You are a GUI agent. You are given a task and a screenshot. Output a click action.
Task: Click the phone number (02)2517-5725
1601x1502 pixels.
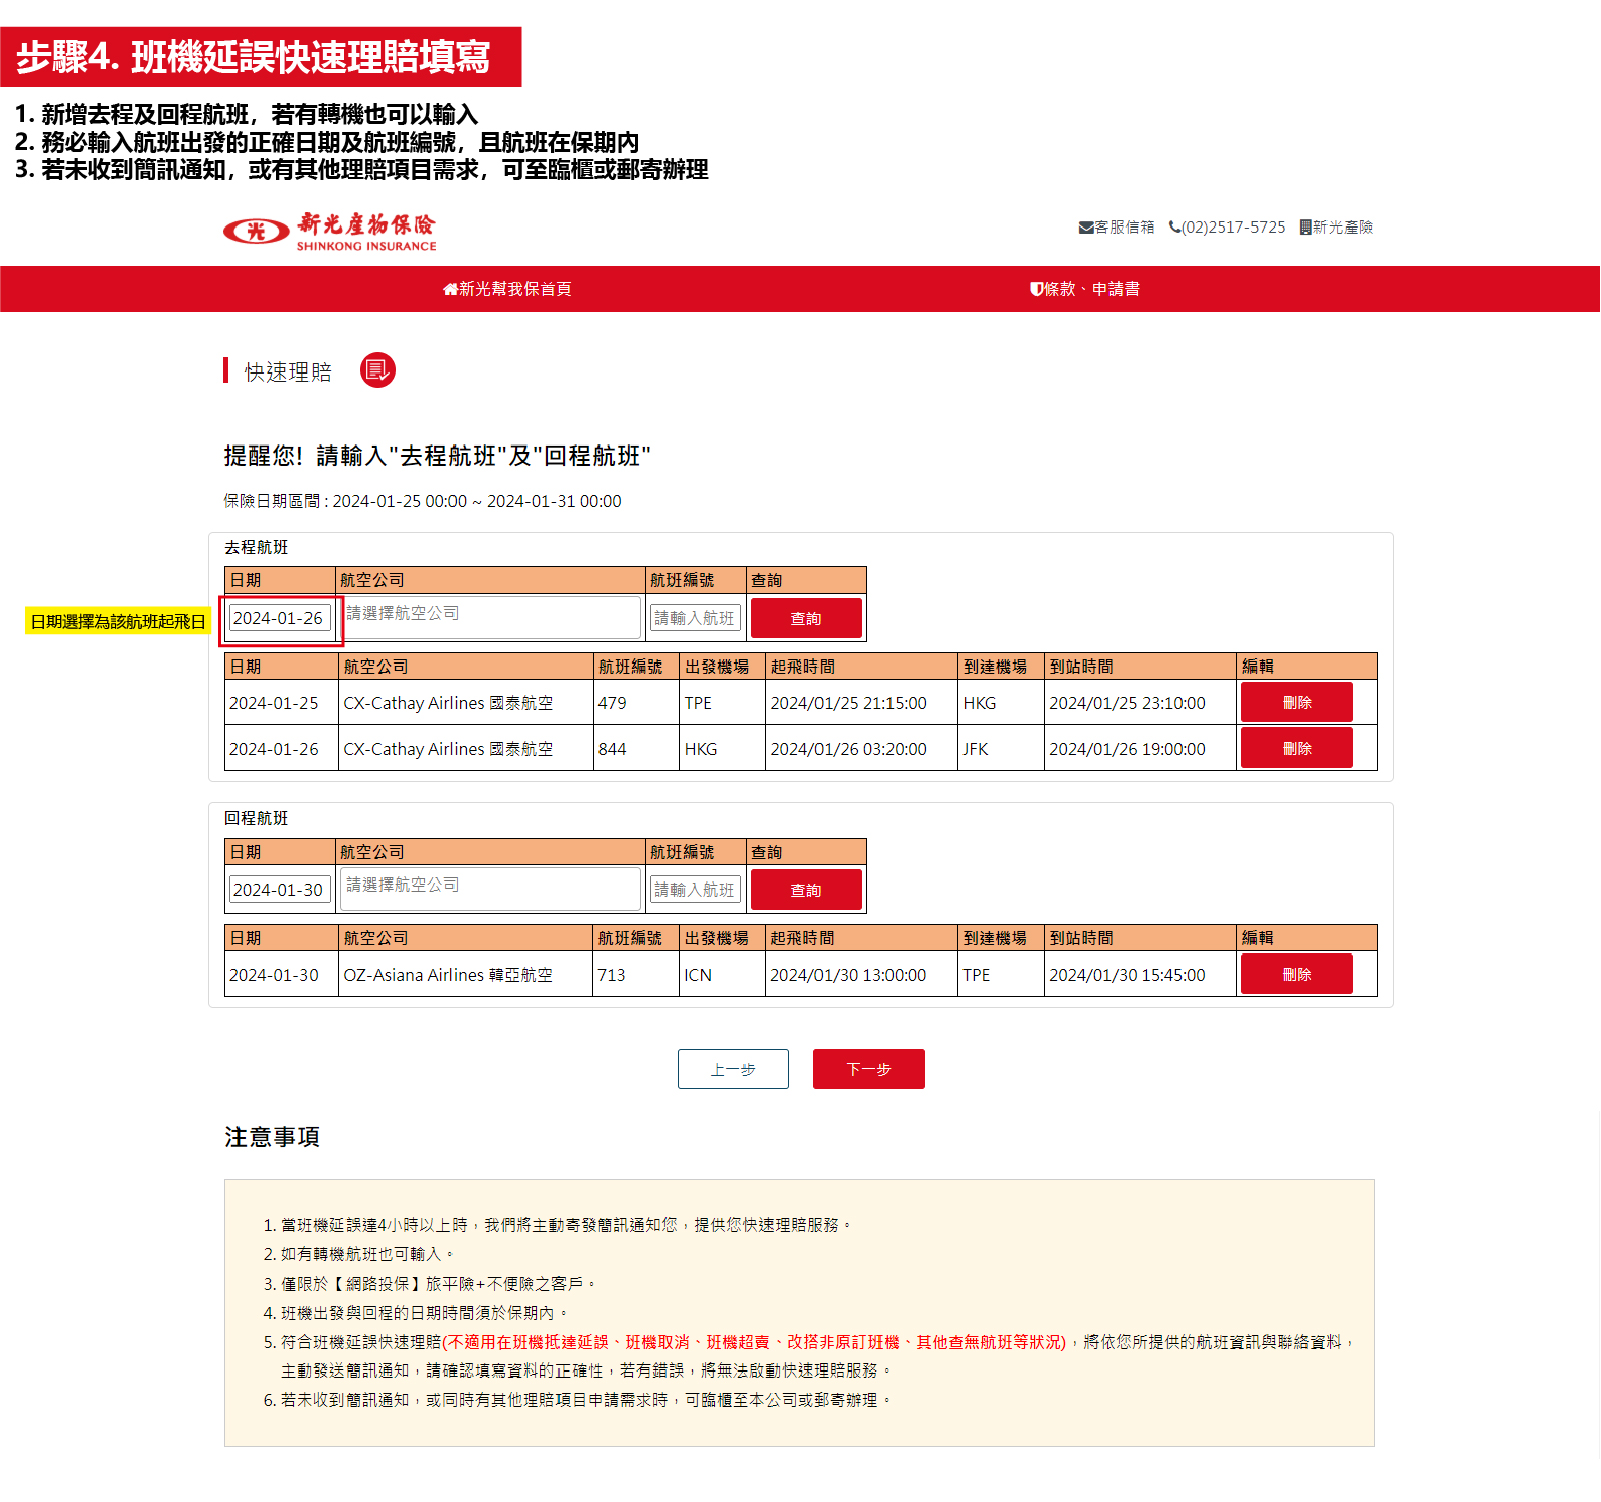1227,227
